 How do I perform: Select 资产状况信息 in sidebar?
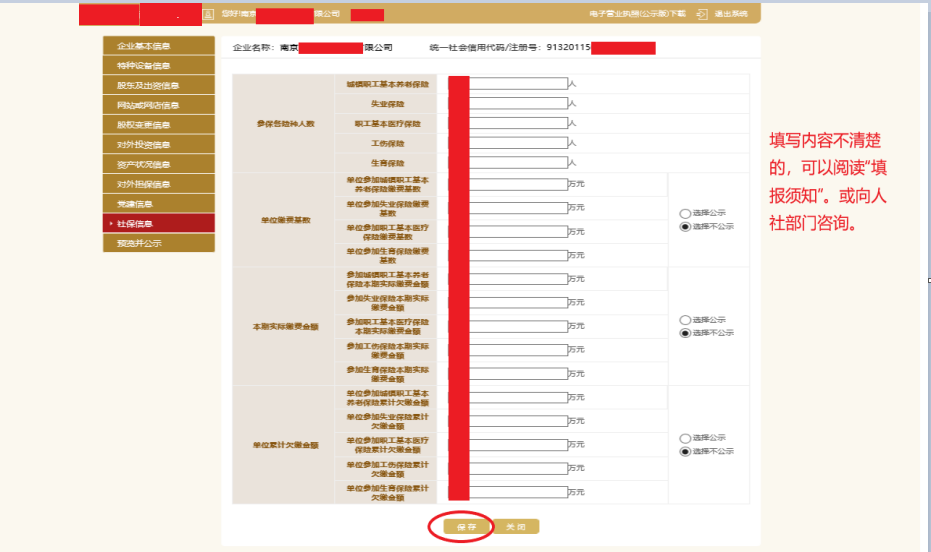pyautogui.click(x=159, y=164)
